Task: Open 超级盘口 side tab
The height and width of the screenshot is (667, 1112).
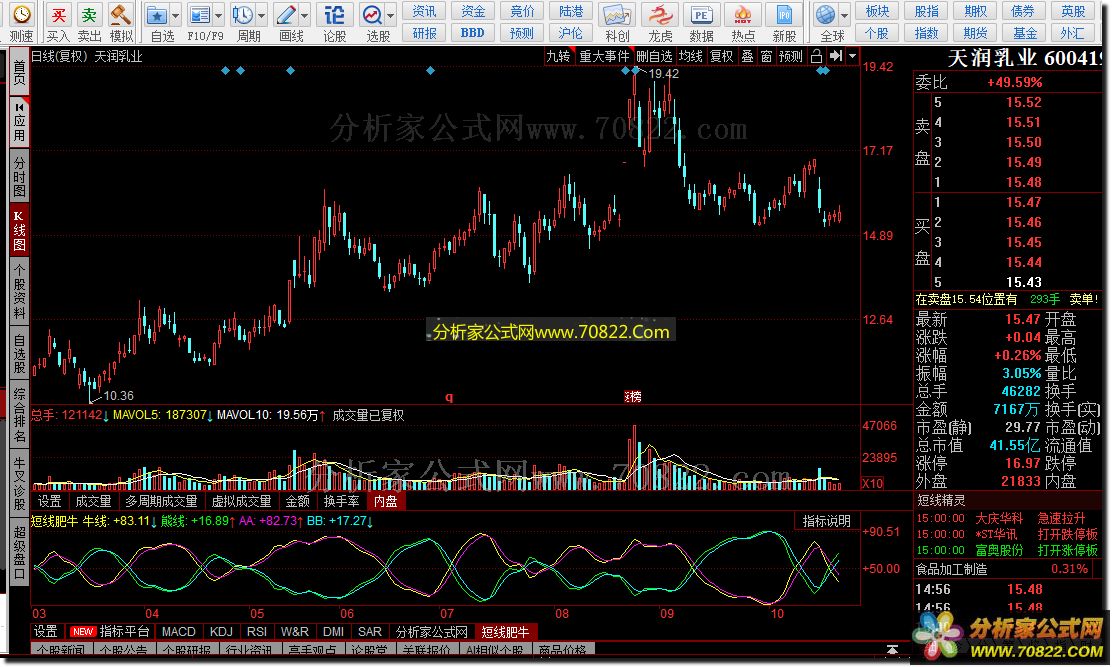Action: (19, 554)
